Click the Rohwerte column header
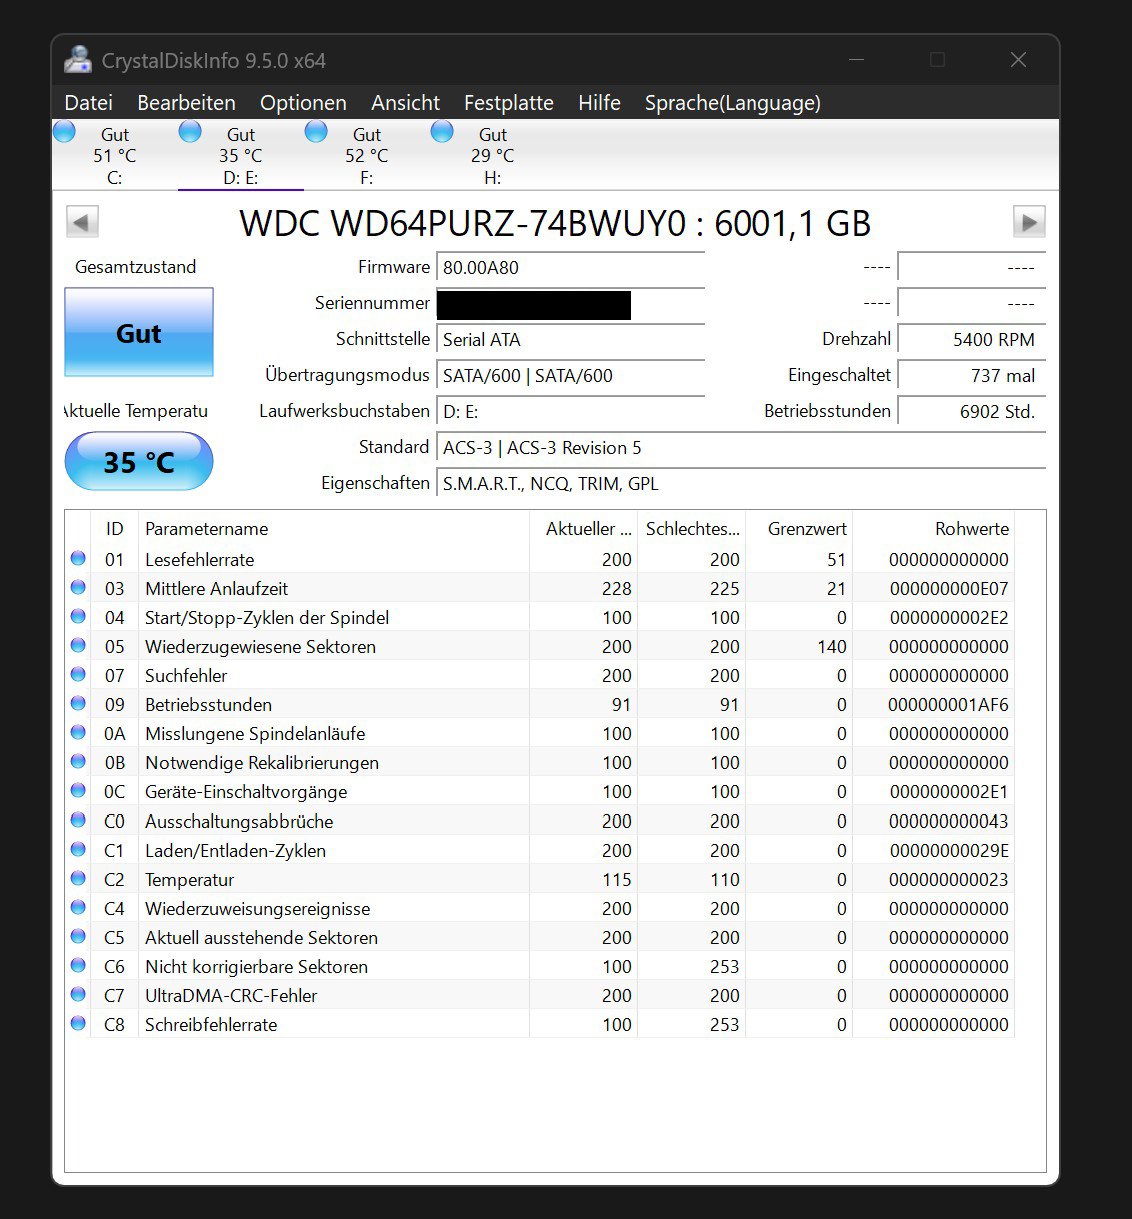The image size is (1132, 1219). [933, 528]
